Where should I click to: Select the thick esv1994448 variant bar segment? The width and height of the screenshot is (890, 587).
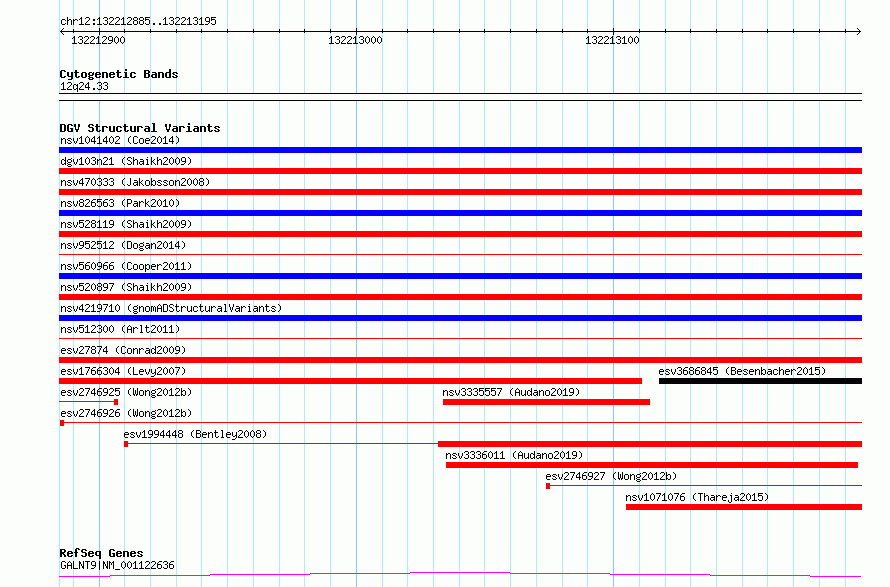point(650,444)
